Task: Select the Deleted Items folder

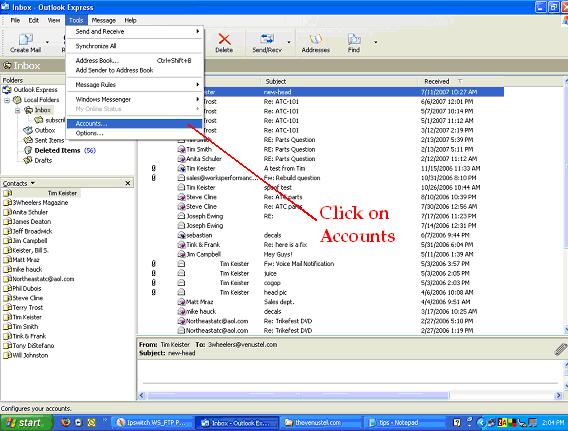Action: click(57, 150)
